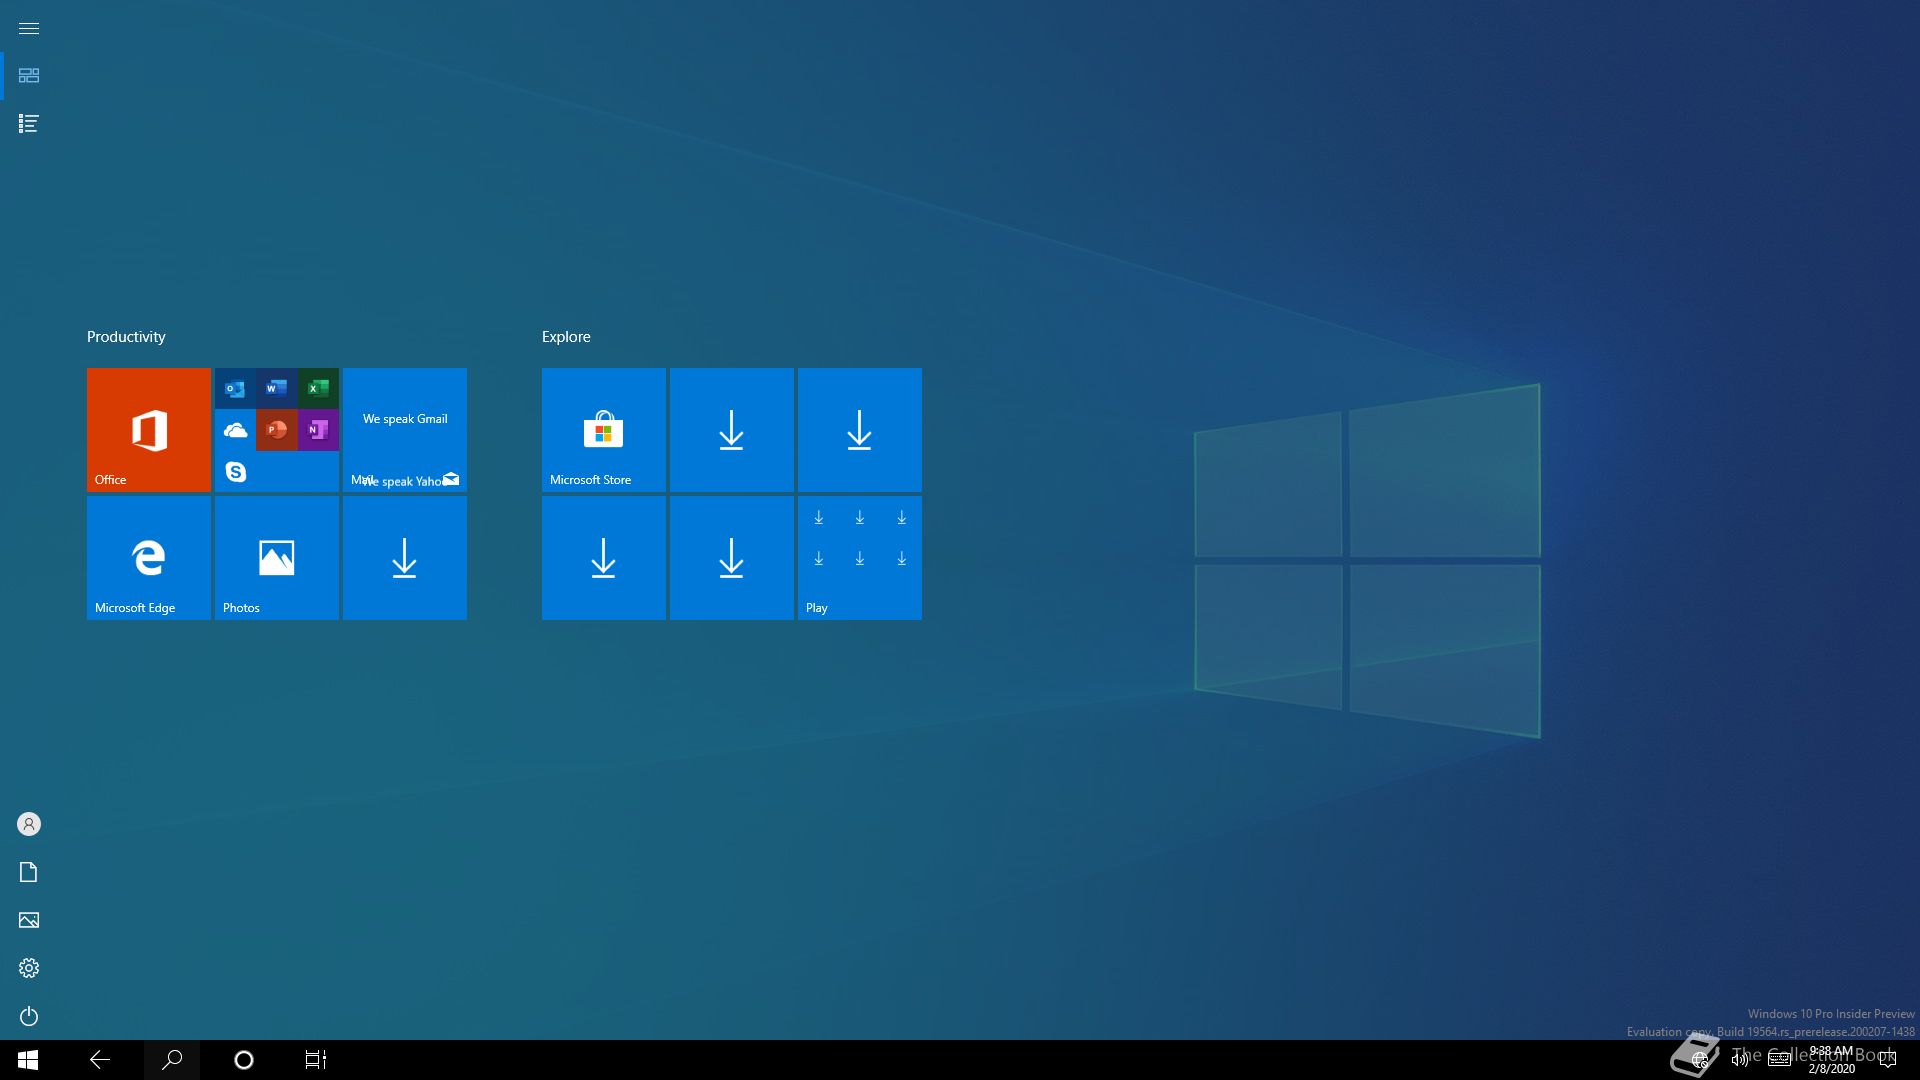The height and width of the screenshot is (1080, 1920).
Task: Open Skype from the Office folder tile
Action: [x=235, y=472]
